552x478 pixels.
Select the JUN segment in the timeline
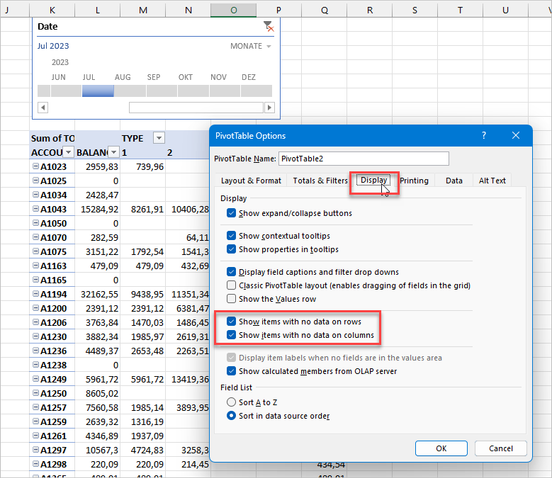click(x=66, y=91)
